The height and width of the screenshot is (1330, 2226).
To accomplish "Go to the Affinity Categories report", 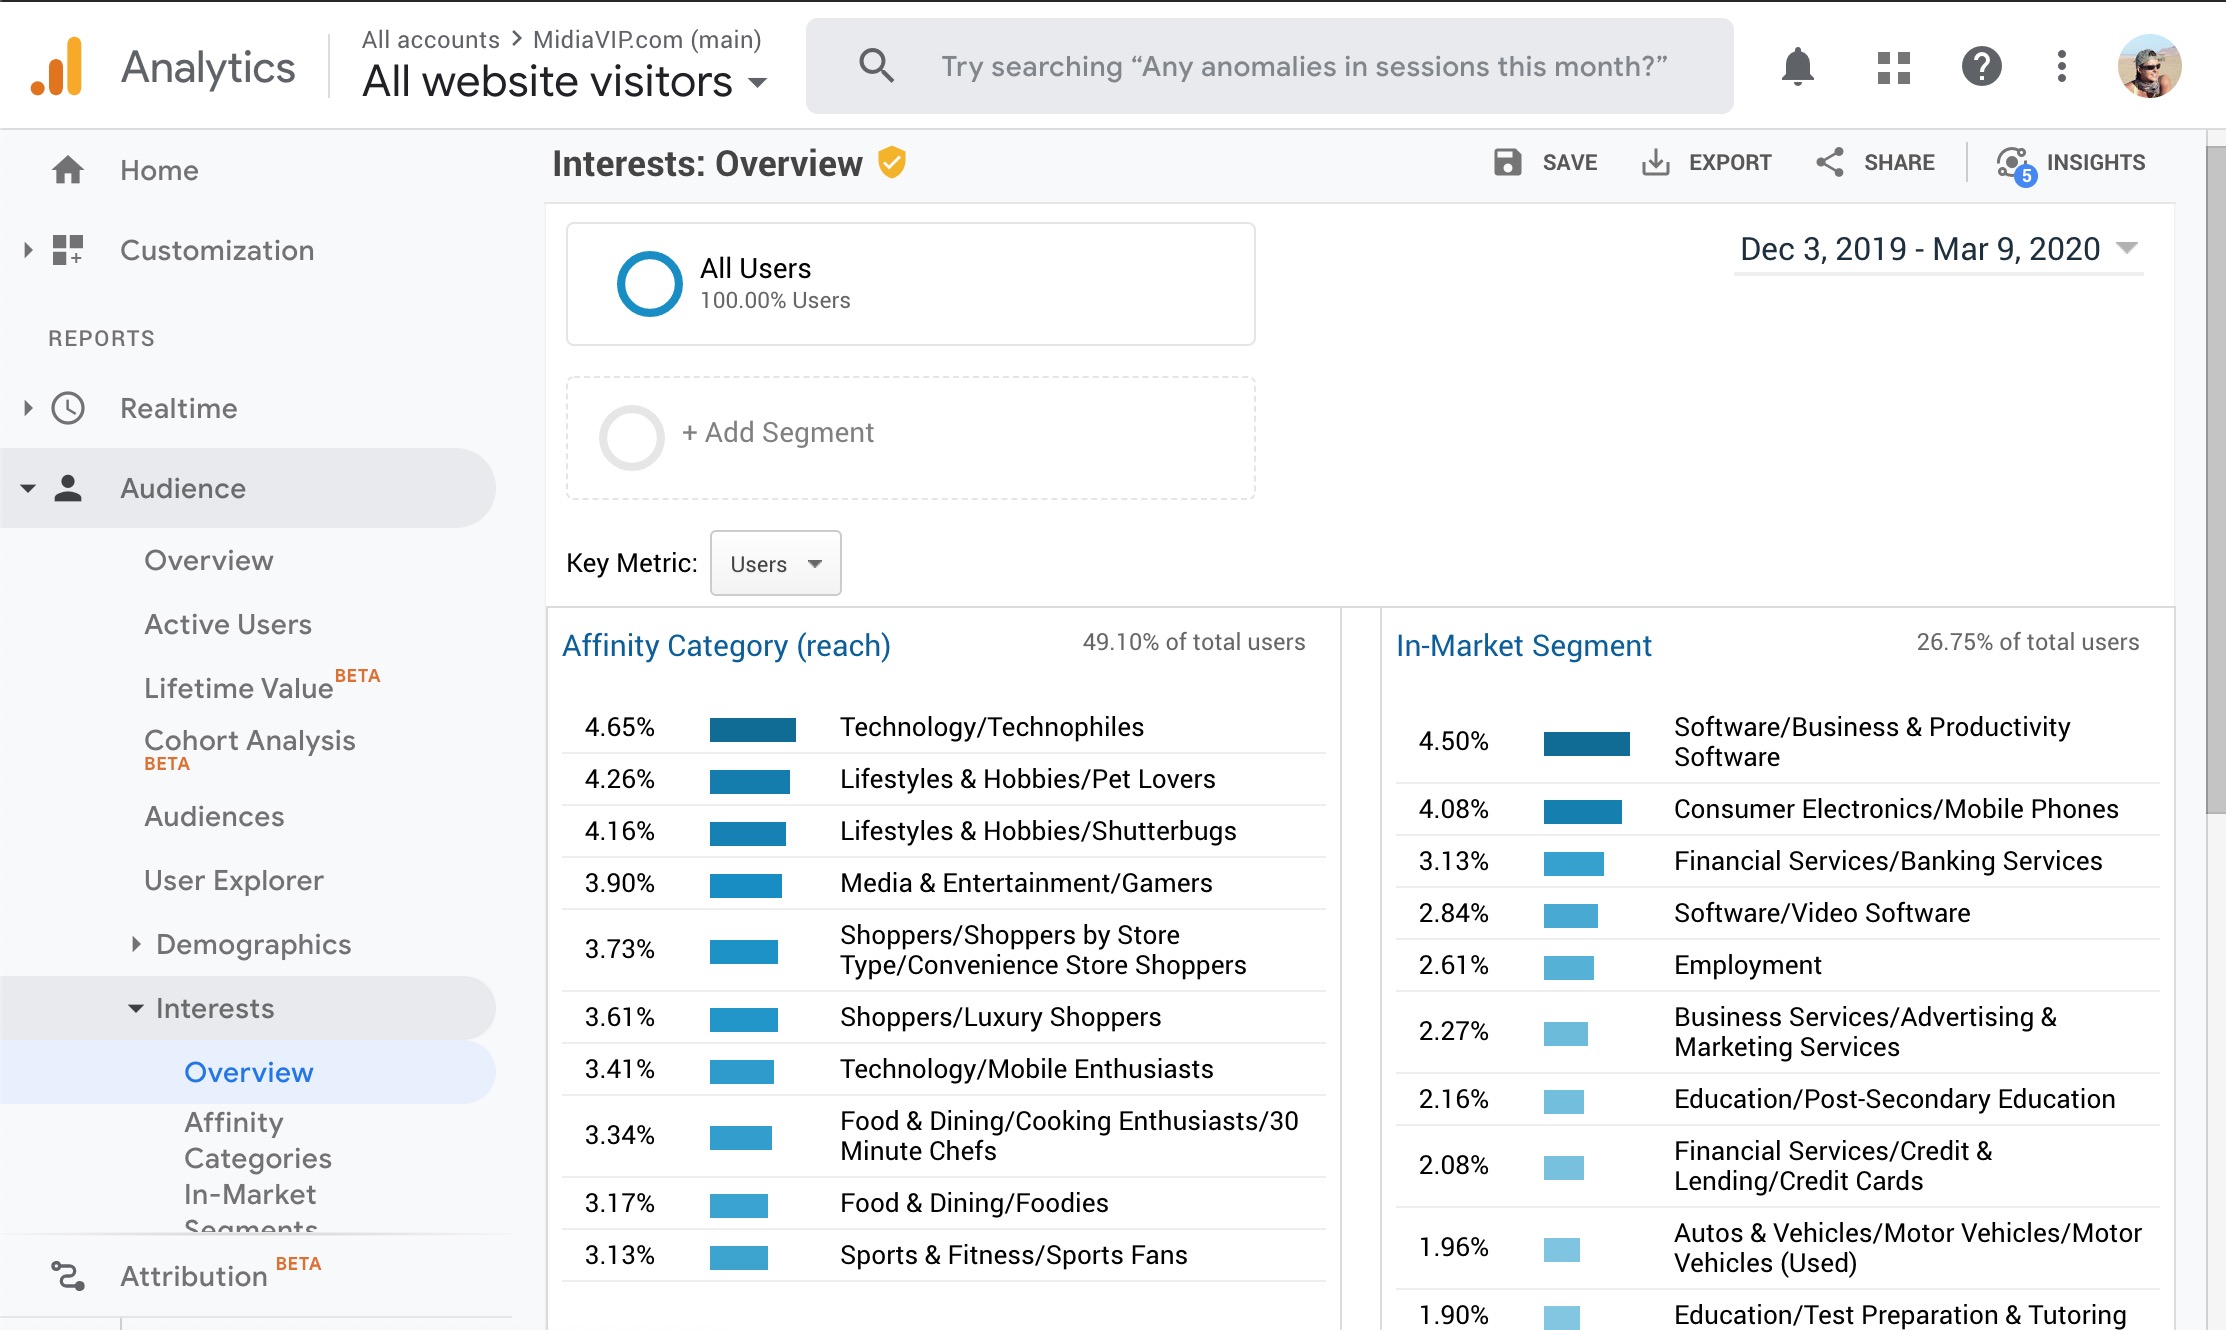I will click(x=257, y=1140).
